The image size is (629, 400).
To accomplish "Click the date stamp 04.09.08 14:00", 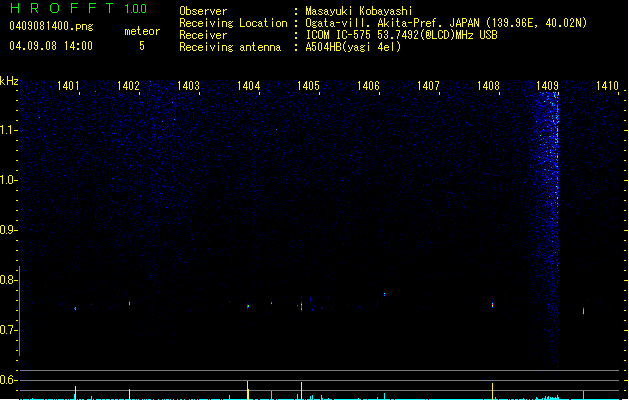I will point(51,46).
